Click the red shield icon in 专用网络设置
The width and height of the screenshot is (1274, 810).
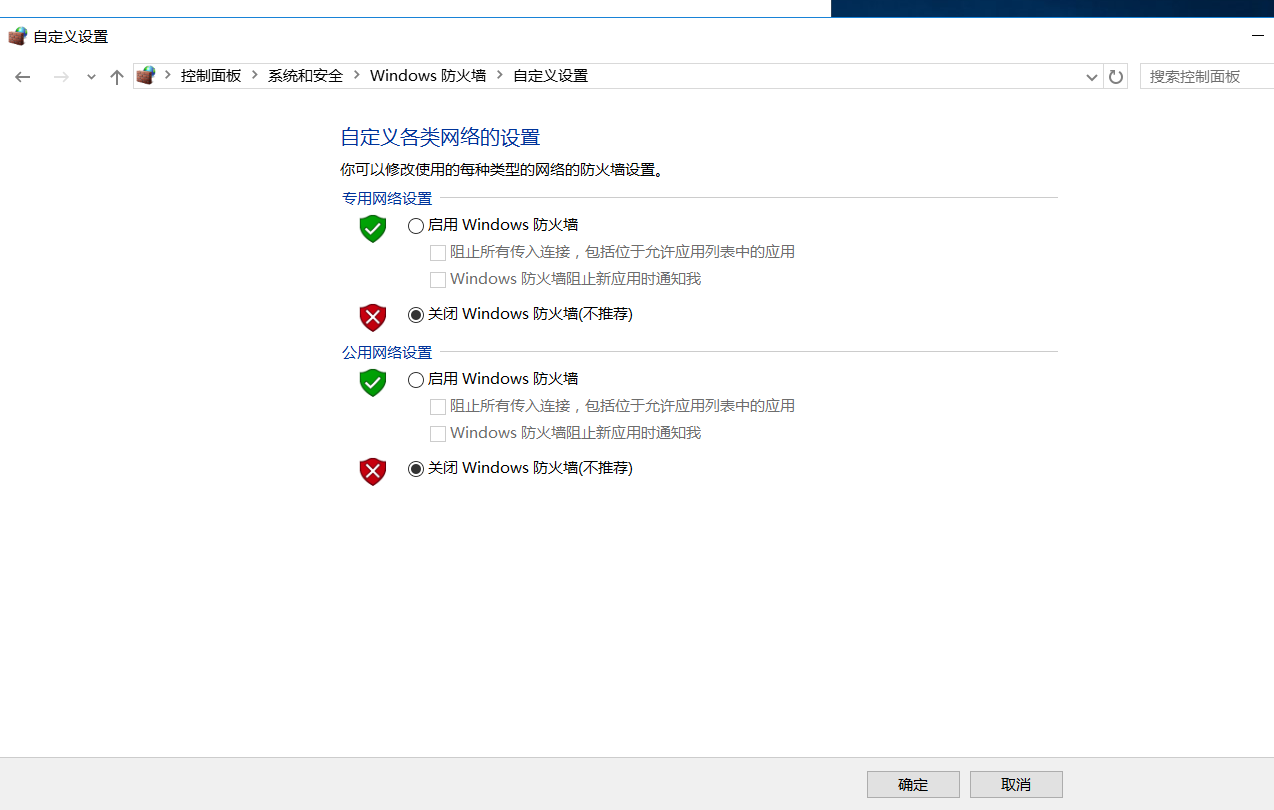tap(373, 317)
